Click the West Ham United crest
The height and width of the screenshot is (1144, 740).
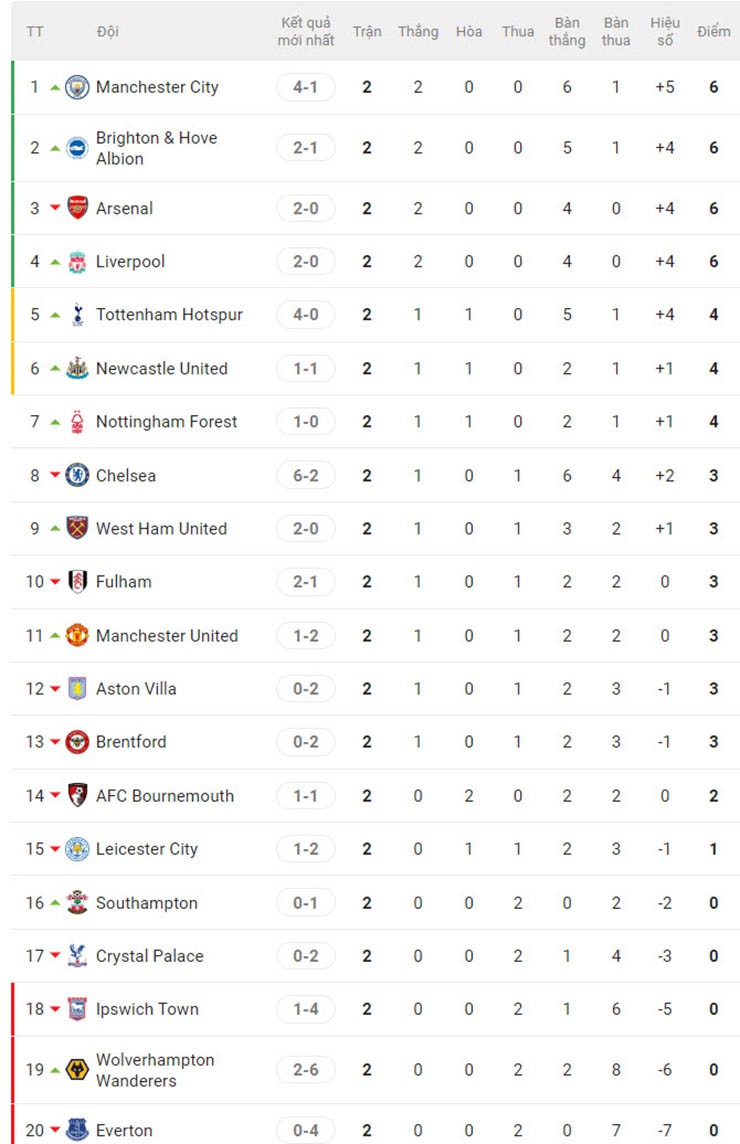coord(77,528)
